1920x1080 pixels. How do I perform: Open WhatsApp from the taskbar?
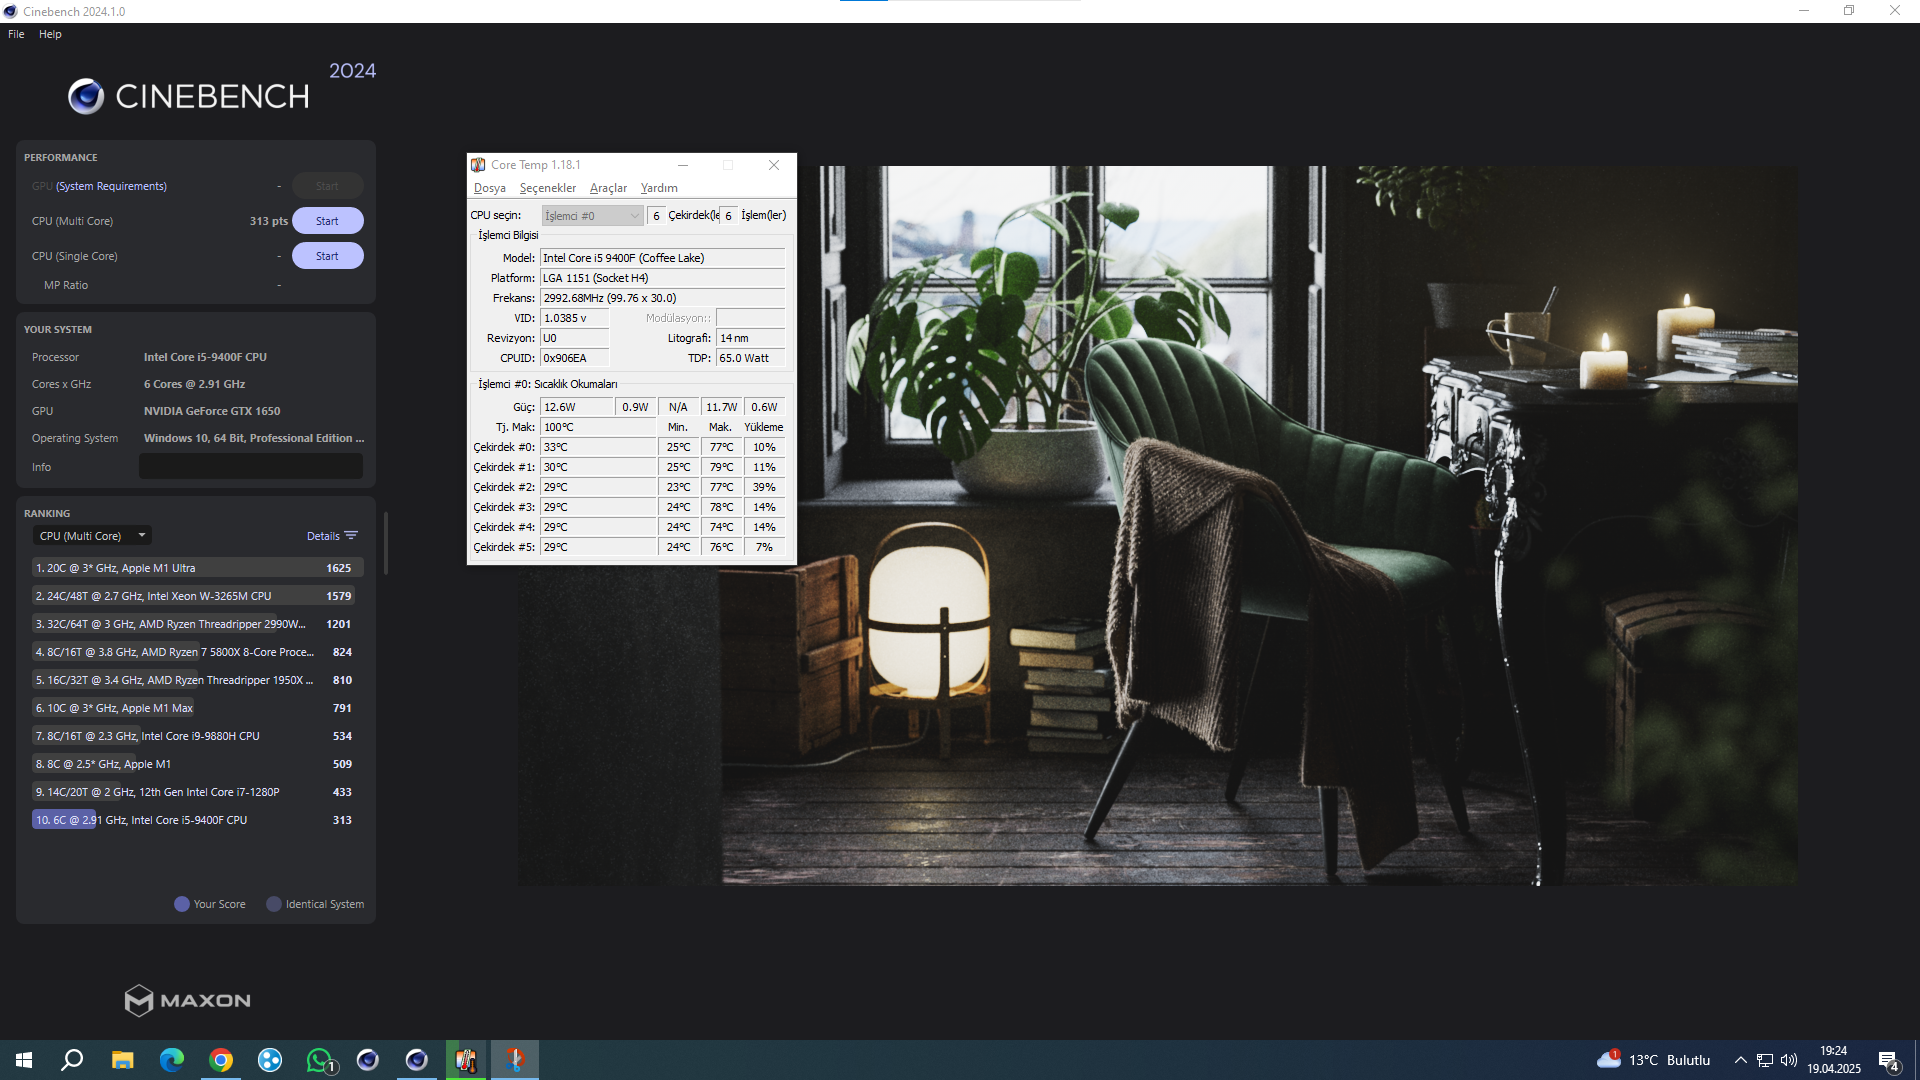319,1060
